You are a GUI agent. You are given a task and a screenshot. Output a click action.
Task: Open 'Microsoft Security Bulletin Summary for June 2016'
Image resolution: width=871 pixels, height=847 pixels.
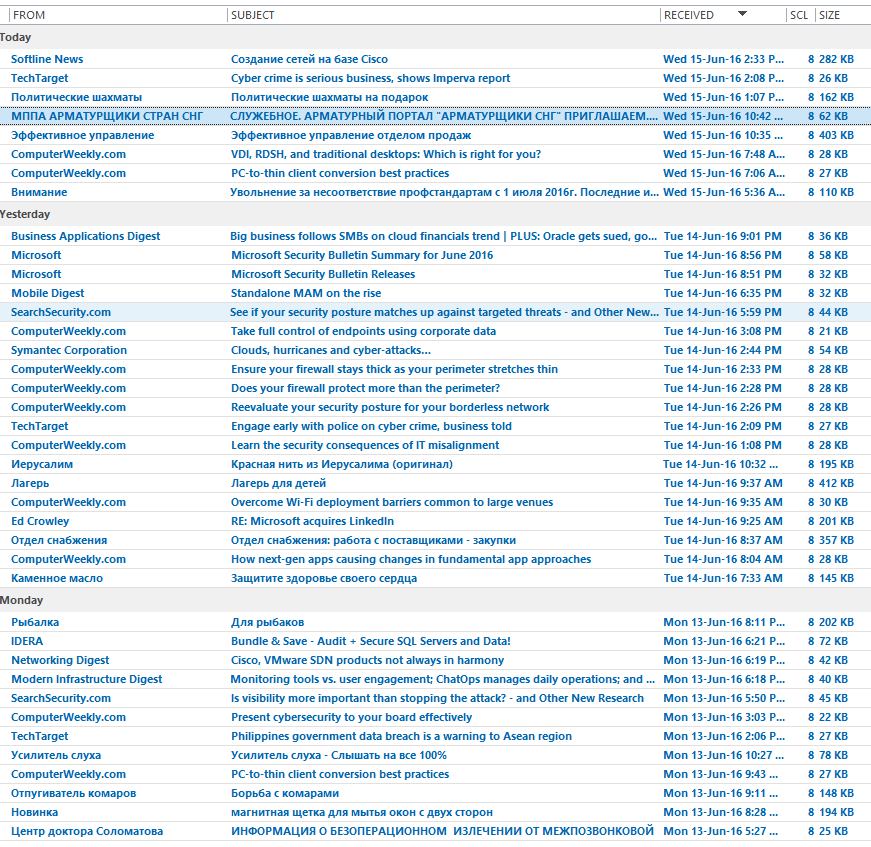(436, 255)
